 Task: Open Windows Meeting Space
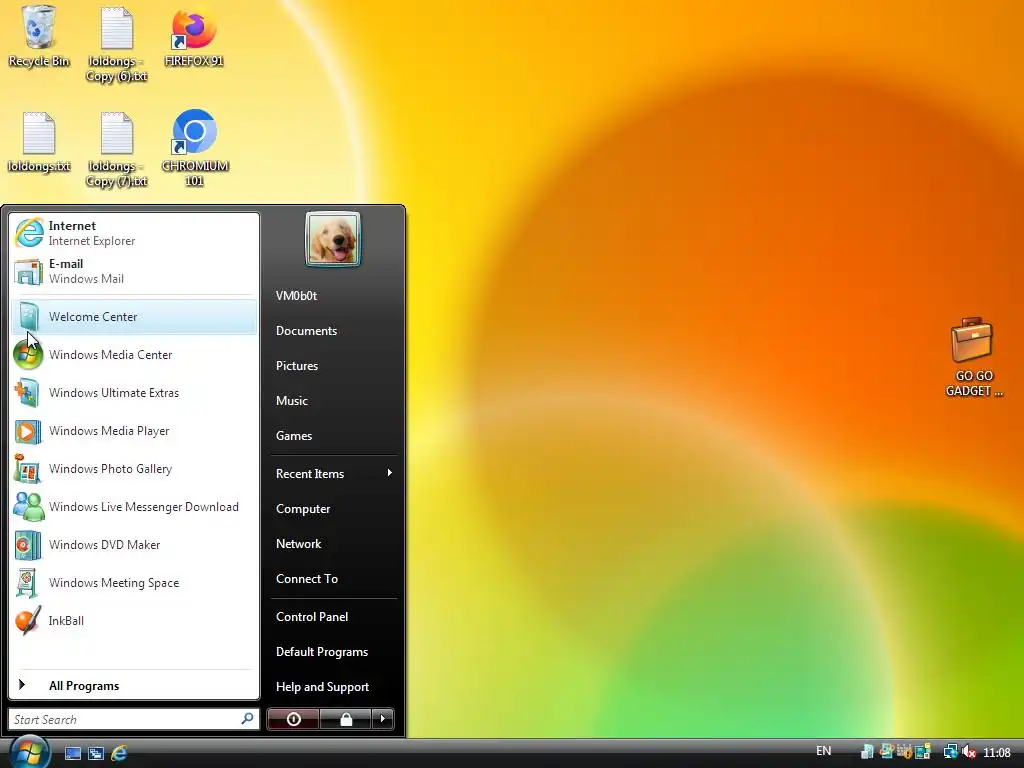(135, 583)
